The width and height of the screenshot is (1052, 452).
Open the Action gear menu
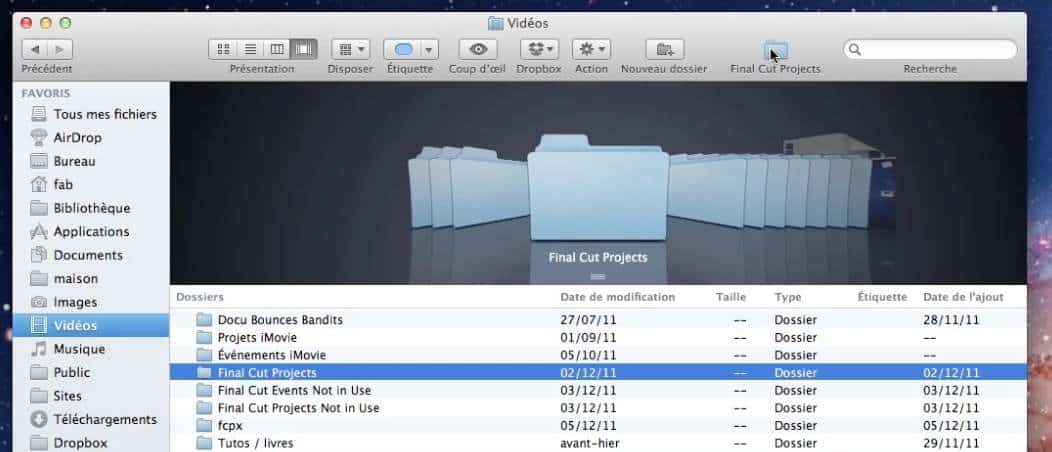pyautogui.click(x=591, y=49)
